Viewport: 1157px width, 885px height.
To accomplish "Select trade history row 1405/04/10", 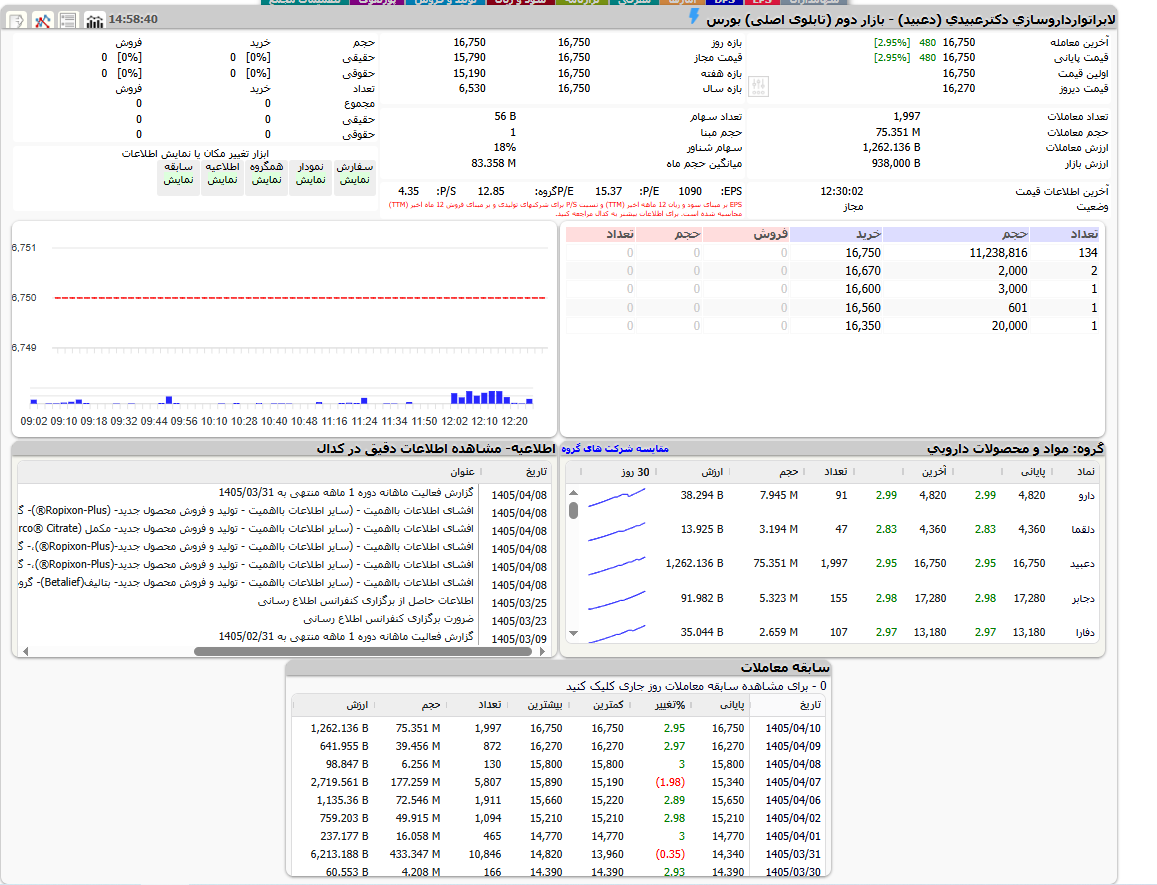I will pos(558,728).
